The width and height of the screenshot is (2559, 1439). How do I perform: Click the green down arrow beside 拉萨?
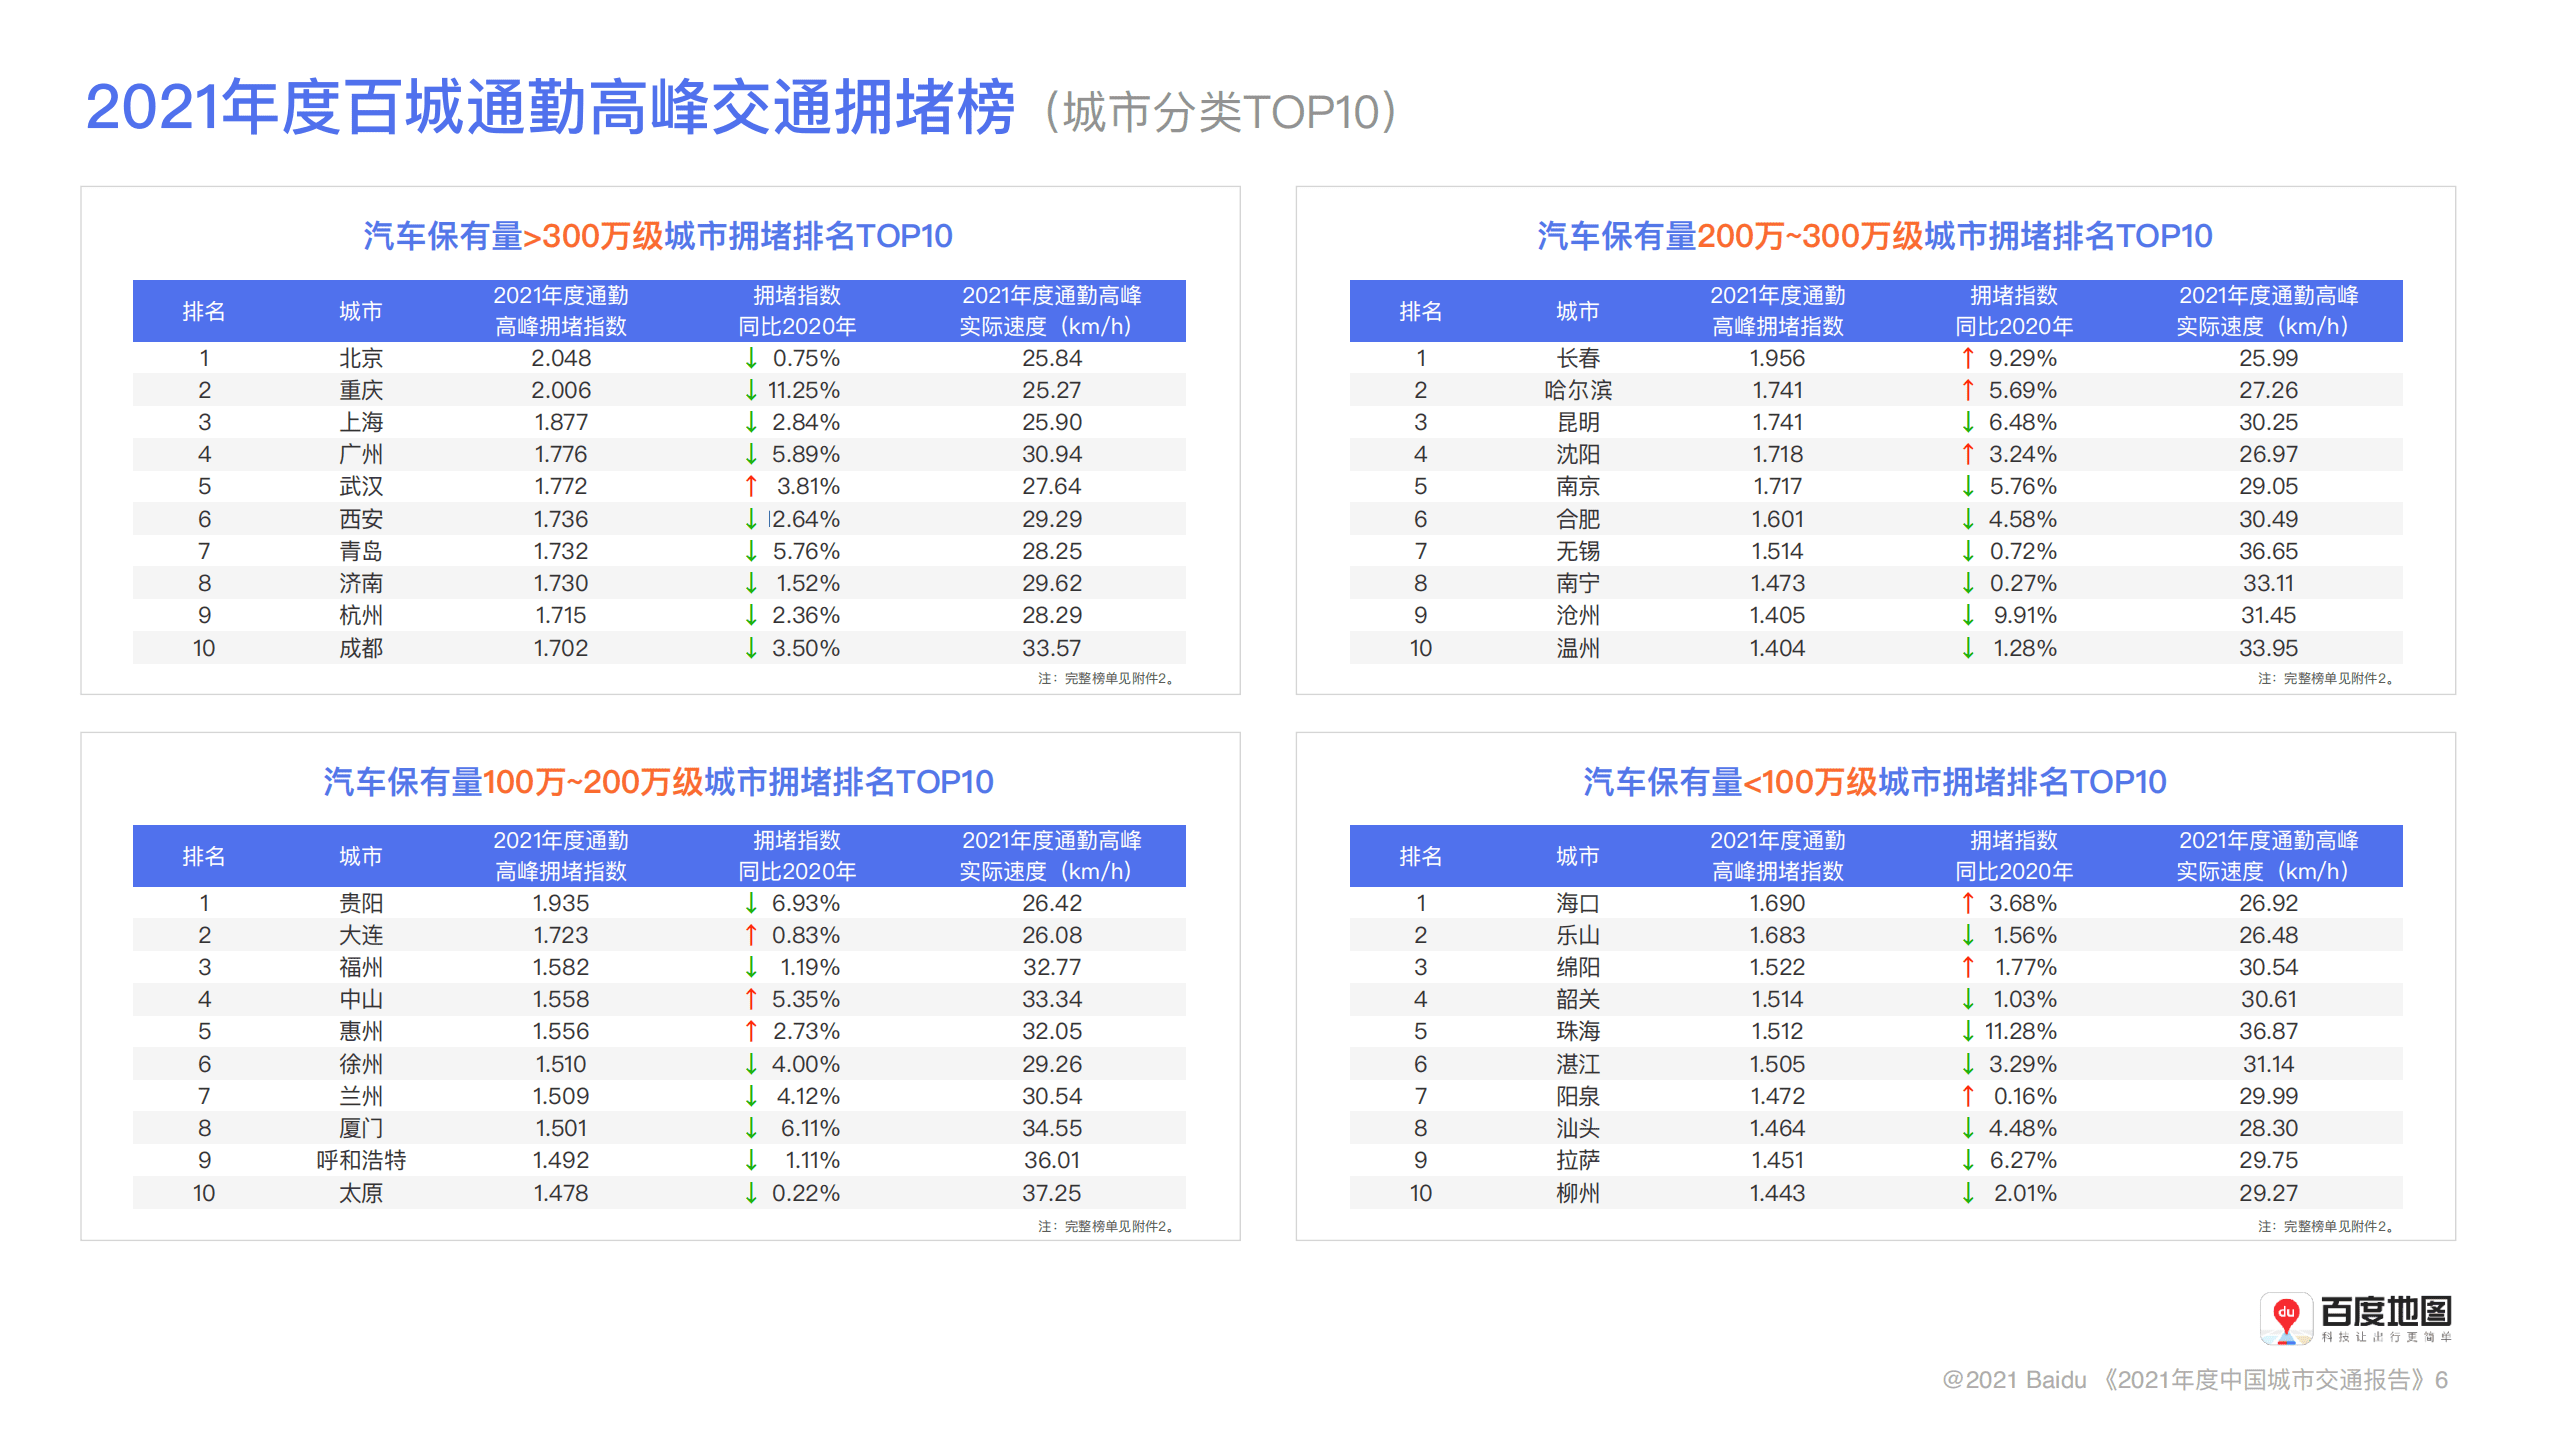tap(1967, 1160)
